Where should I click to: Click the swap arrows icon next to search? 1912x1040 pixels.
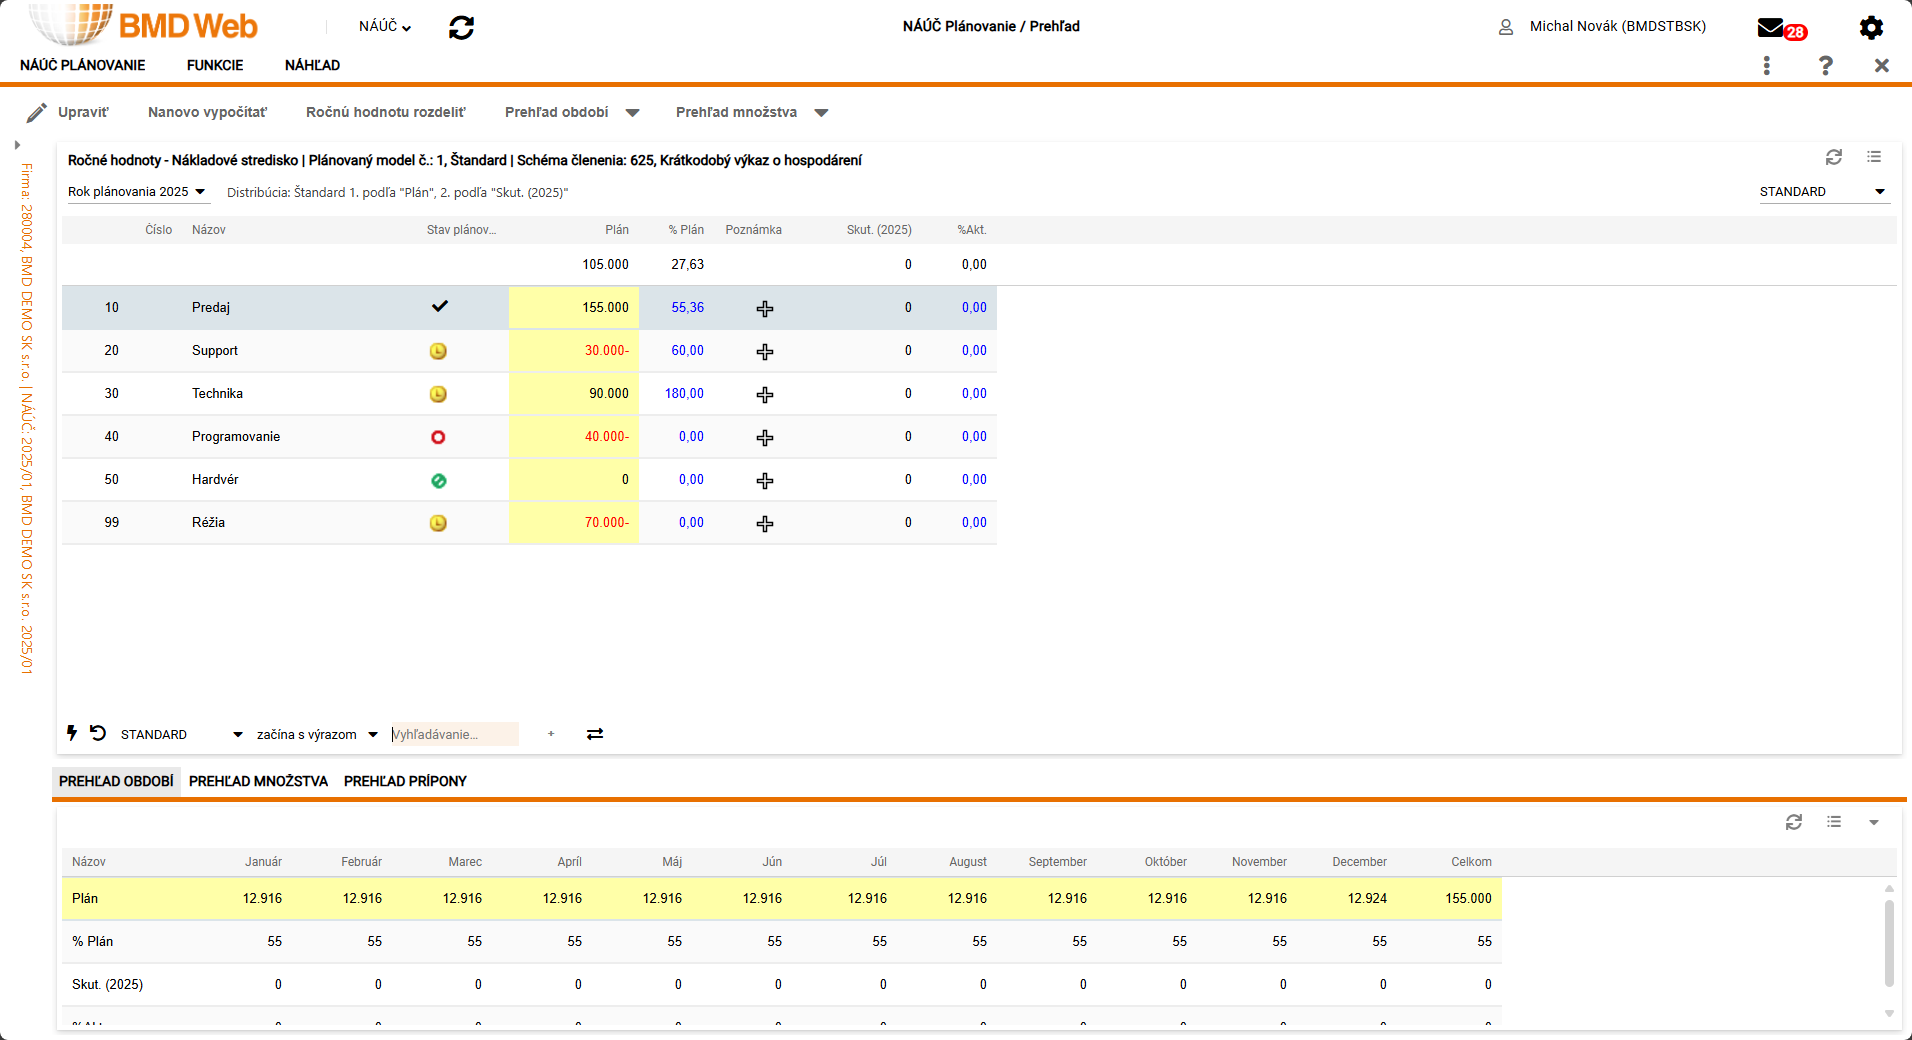coord(595,734)
